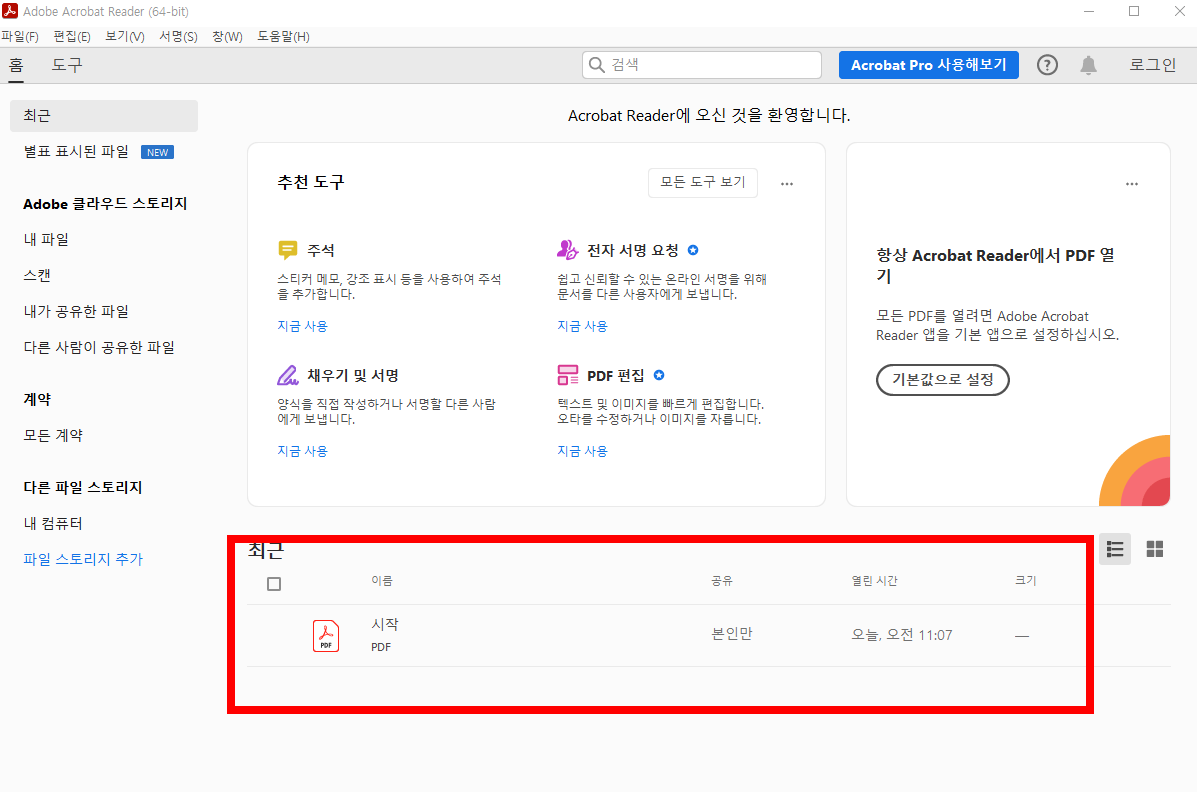Click the 전자 서명 요청 signature icon
1197x792 pixels.
tap(568, 249)
